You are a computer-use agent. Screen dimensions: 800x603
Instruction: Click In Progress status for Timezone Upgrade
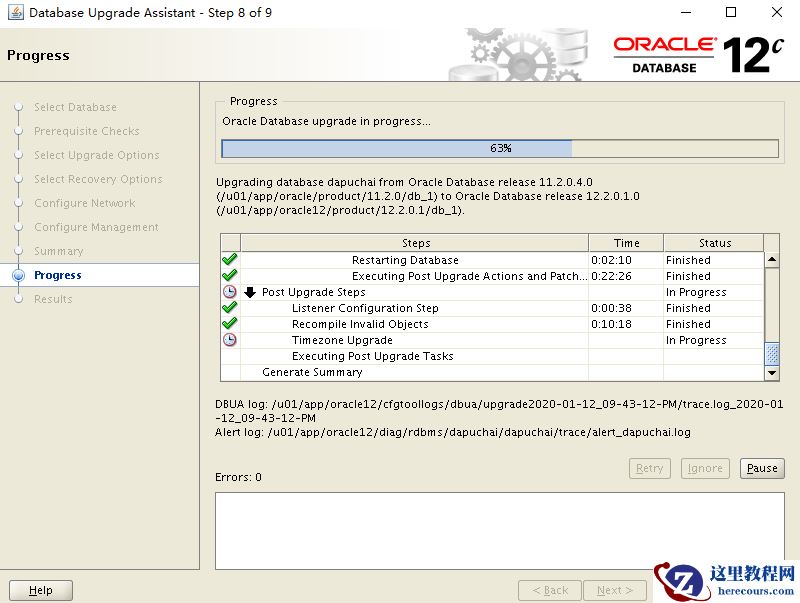point(696,340)
